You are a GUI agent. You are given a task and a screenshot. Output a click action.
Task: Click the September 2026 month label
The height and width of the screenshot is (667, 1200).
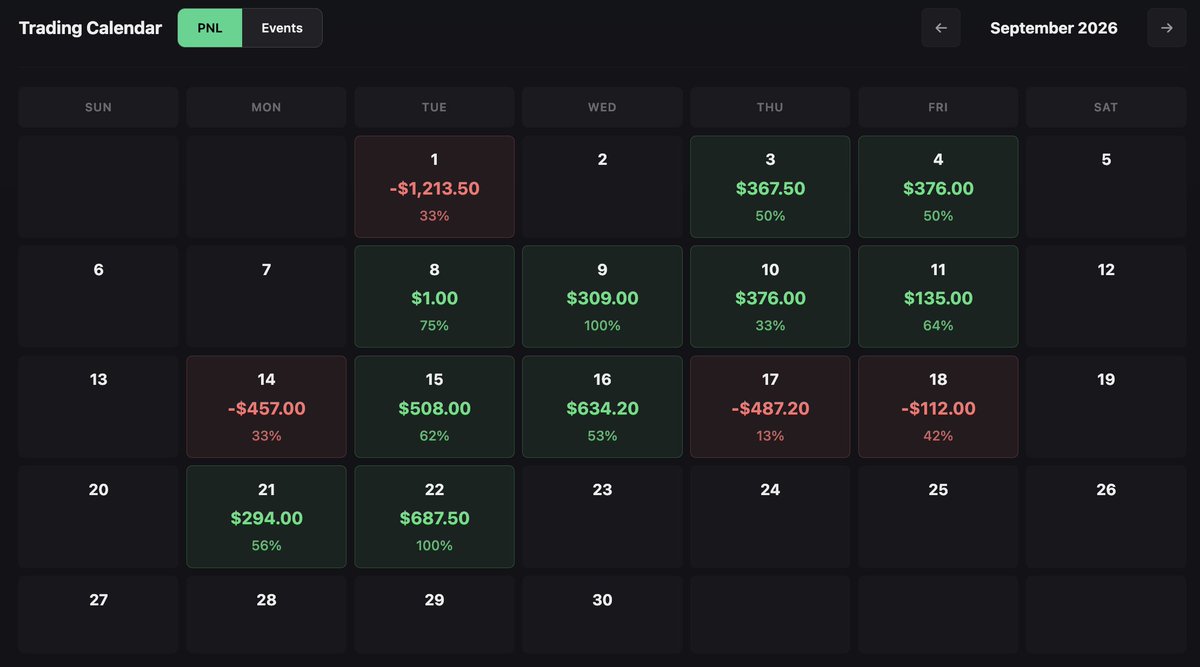pyautogui.click(x=1054, y=28)
